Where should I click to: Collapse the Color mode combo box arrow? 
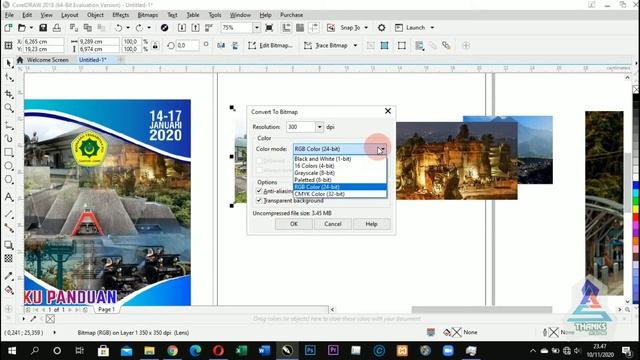click(381, 149)
